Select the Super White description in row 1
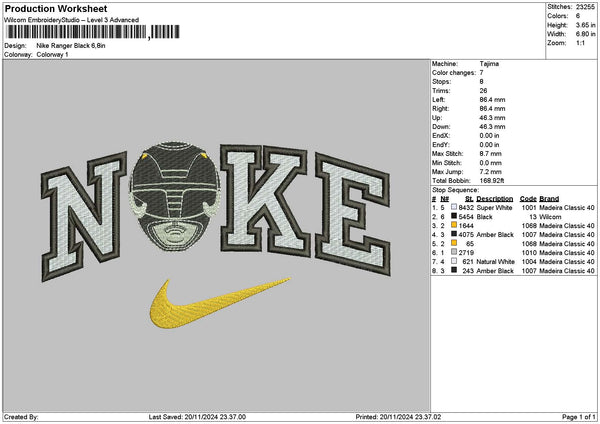Image resolution: width=600 pixels, height=424 pixels. (x=494, y=208)
